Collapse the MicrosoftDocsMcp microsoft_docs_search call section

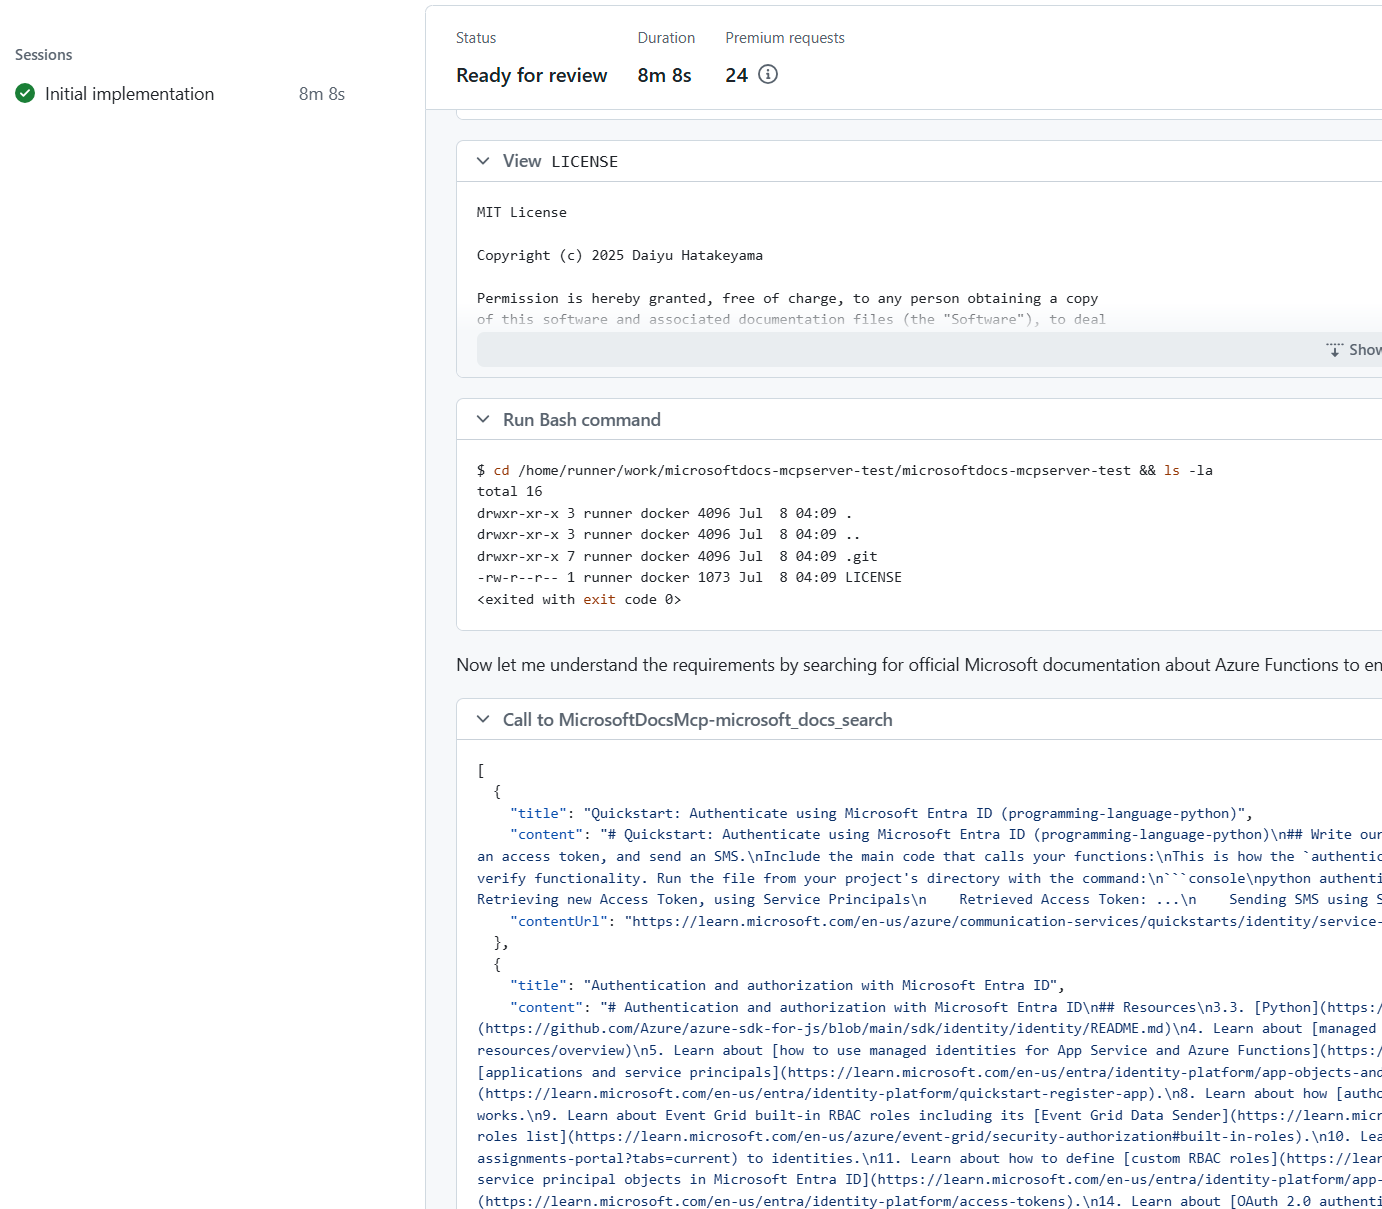coord(484,719)
